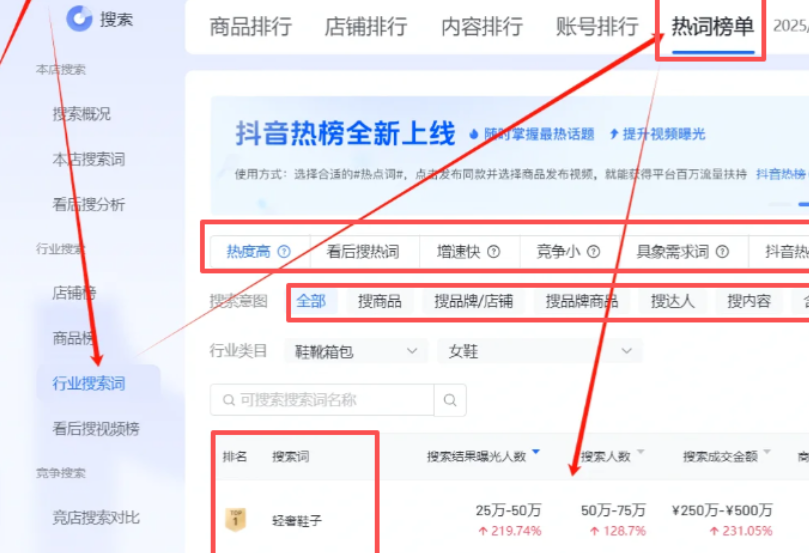Sort by 搜索结果曝光人数 arrow

point(536,452)
